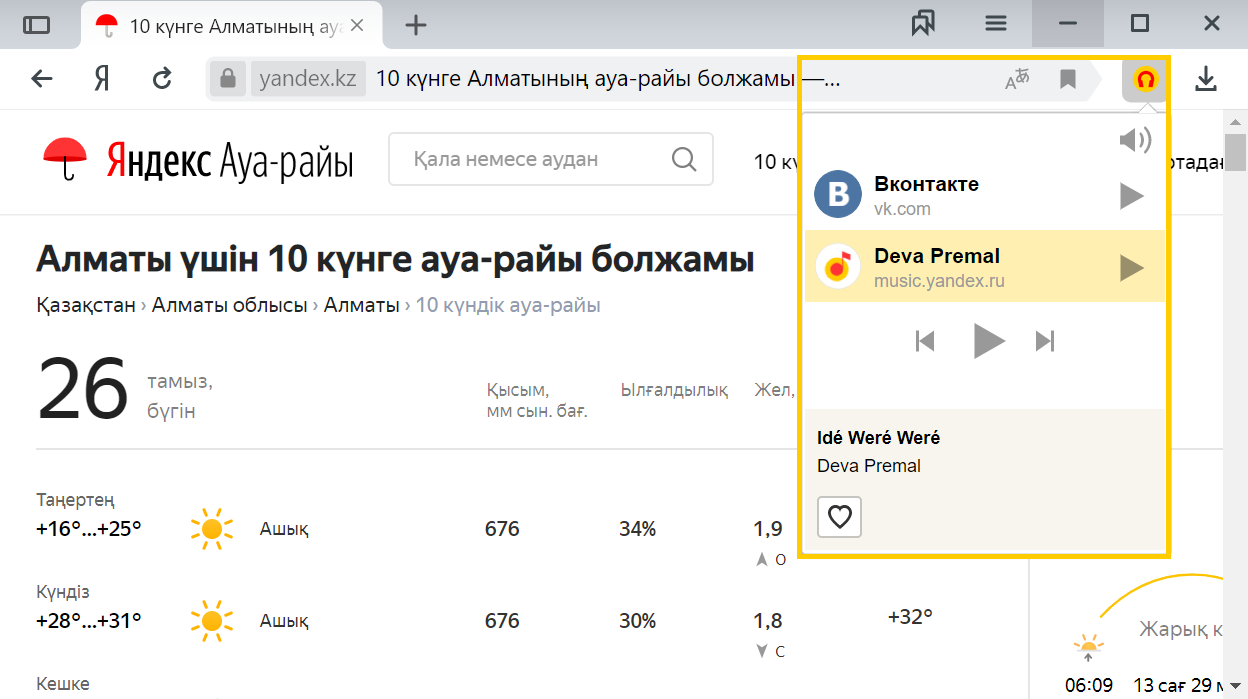Screen dimensions: 1248x699
Task: Click the Қысым pressure column header
Action: coord(537,400)
